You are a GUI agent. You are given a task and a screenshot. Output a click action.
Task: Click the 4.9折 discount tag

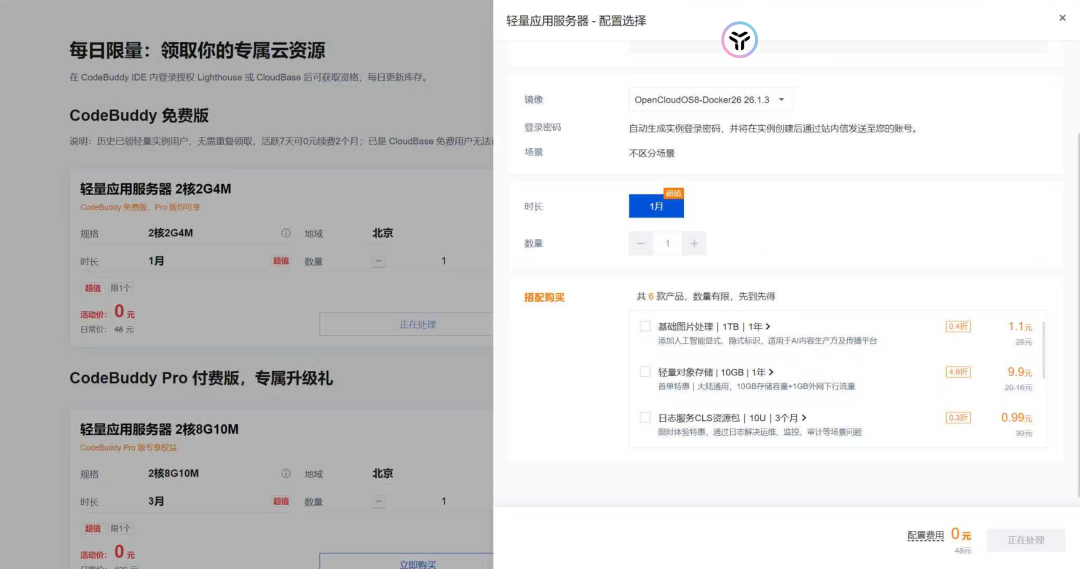(958, 371)
